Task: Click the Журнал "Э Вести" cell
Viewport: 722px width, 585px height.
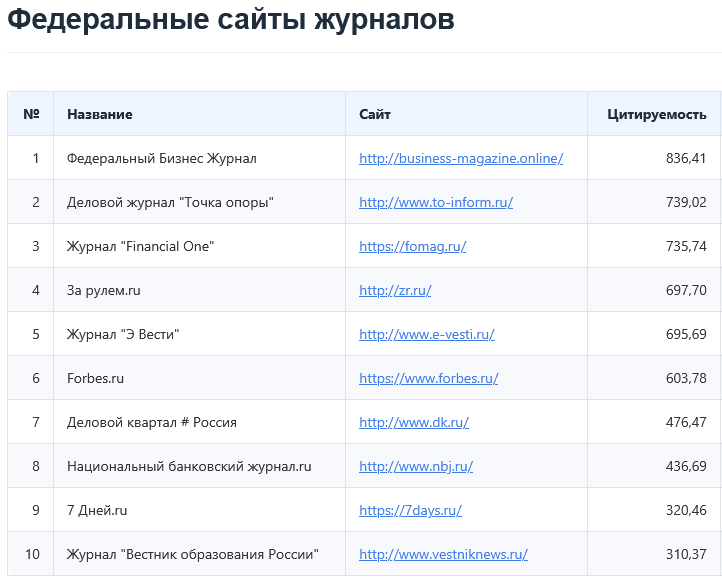Action: [199, 334]
